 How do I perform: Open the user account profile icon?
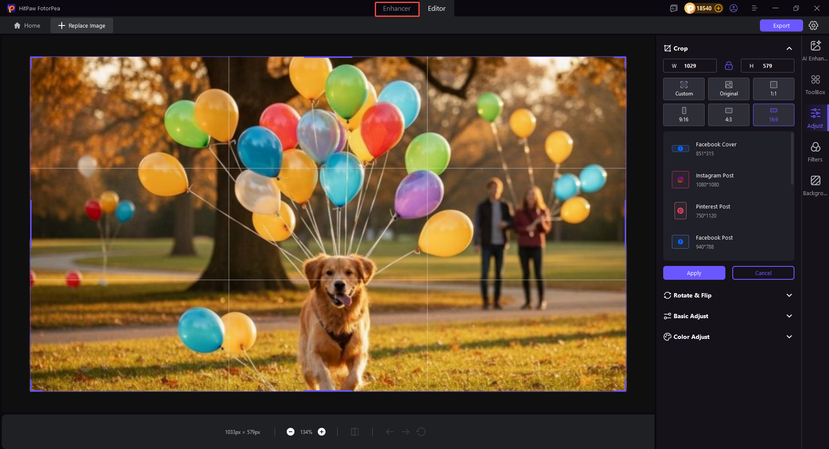point(735,8)
